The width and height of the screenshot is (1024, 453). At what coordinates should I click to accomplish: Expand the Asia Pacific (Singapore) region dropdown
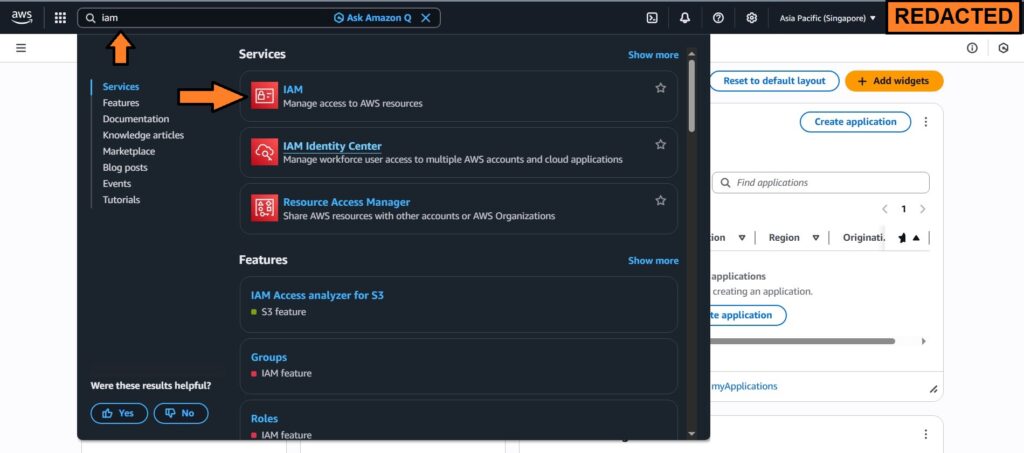point(828,18)
